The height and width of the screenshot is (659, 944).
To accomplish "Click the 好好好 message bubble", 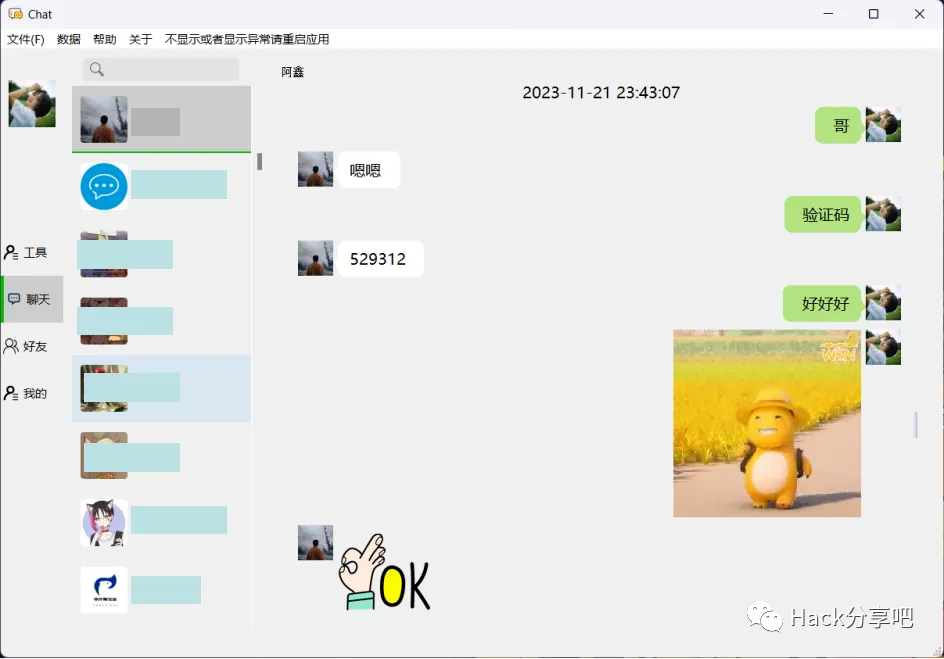I will coord(822,303).
